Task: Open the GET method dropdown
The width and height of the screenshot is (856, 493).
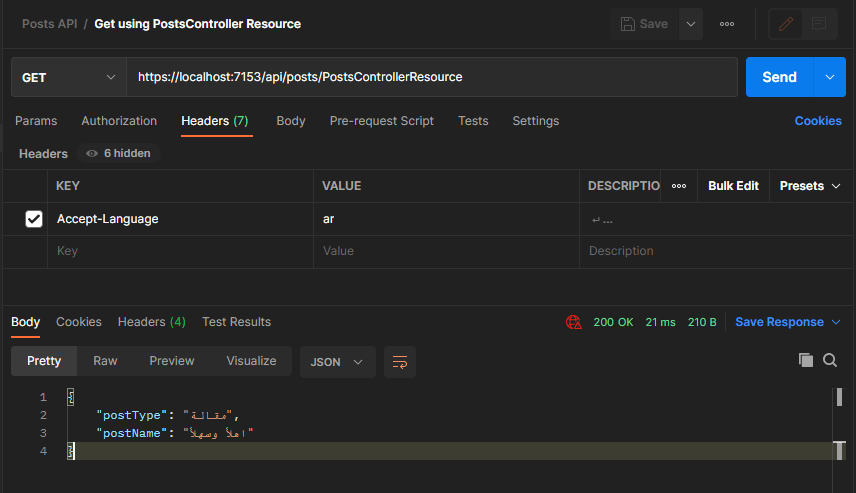Action: [x=69, y=78]
